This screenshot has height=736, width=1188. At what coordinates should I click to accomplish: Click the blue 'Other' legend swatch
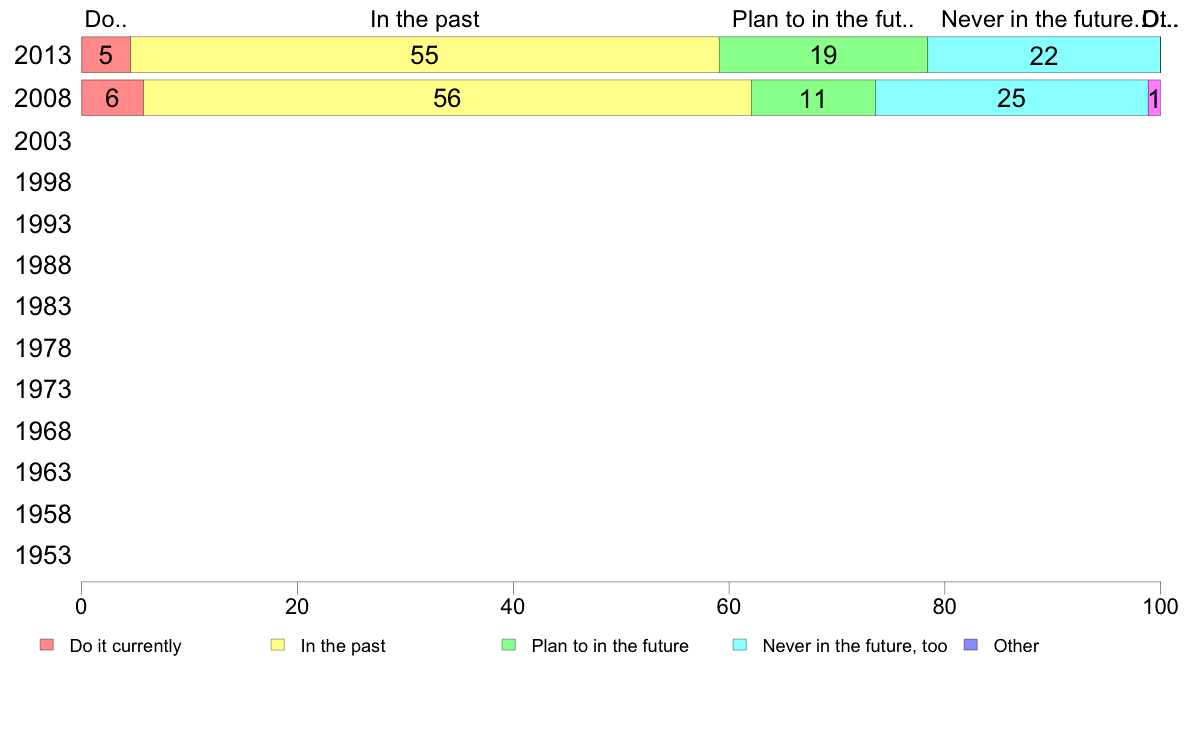(x=971, y=645)
